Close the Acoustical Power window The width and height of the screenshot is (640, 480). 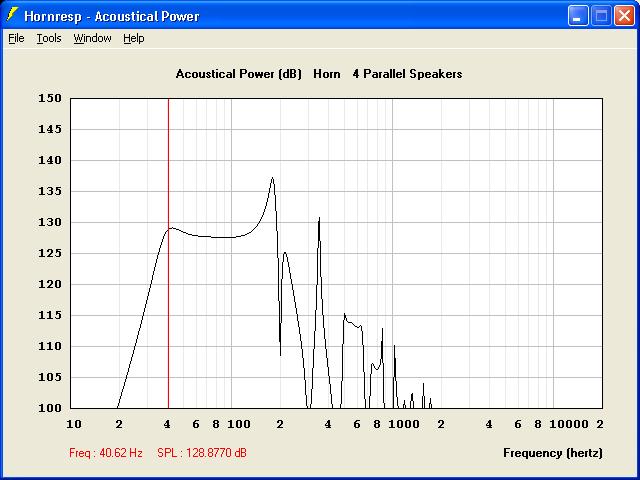tap(624, 16)
